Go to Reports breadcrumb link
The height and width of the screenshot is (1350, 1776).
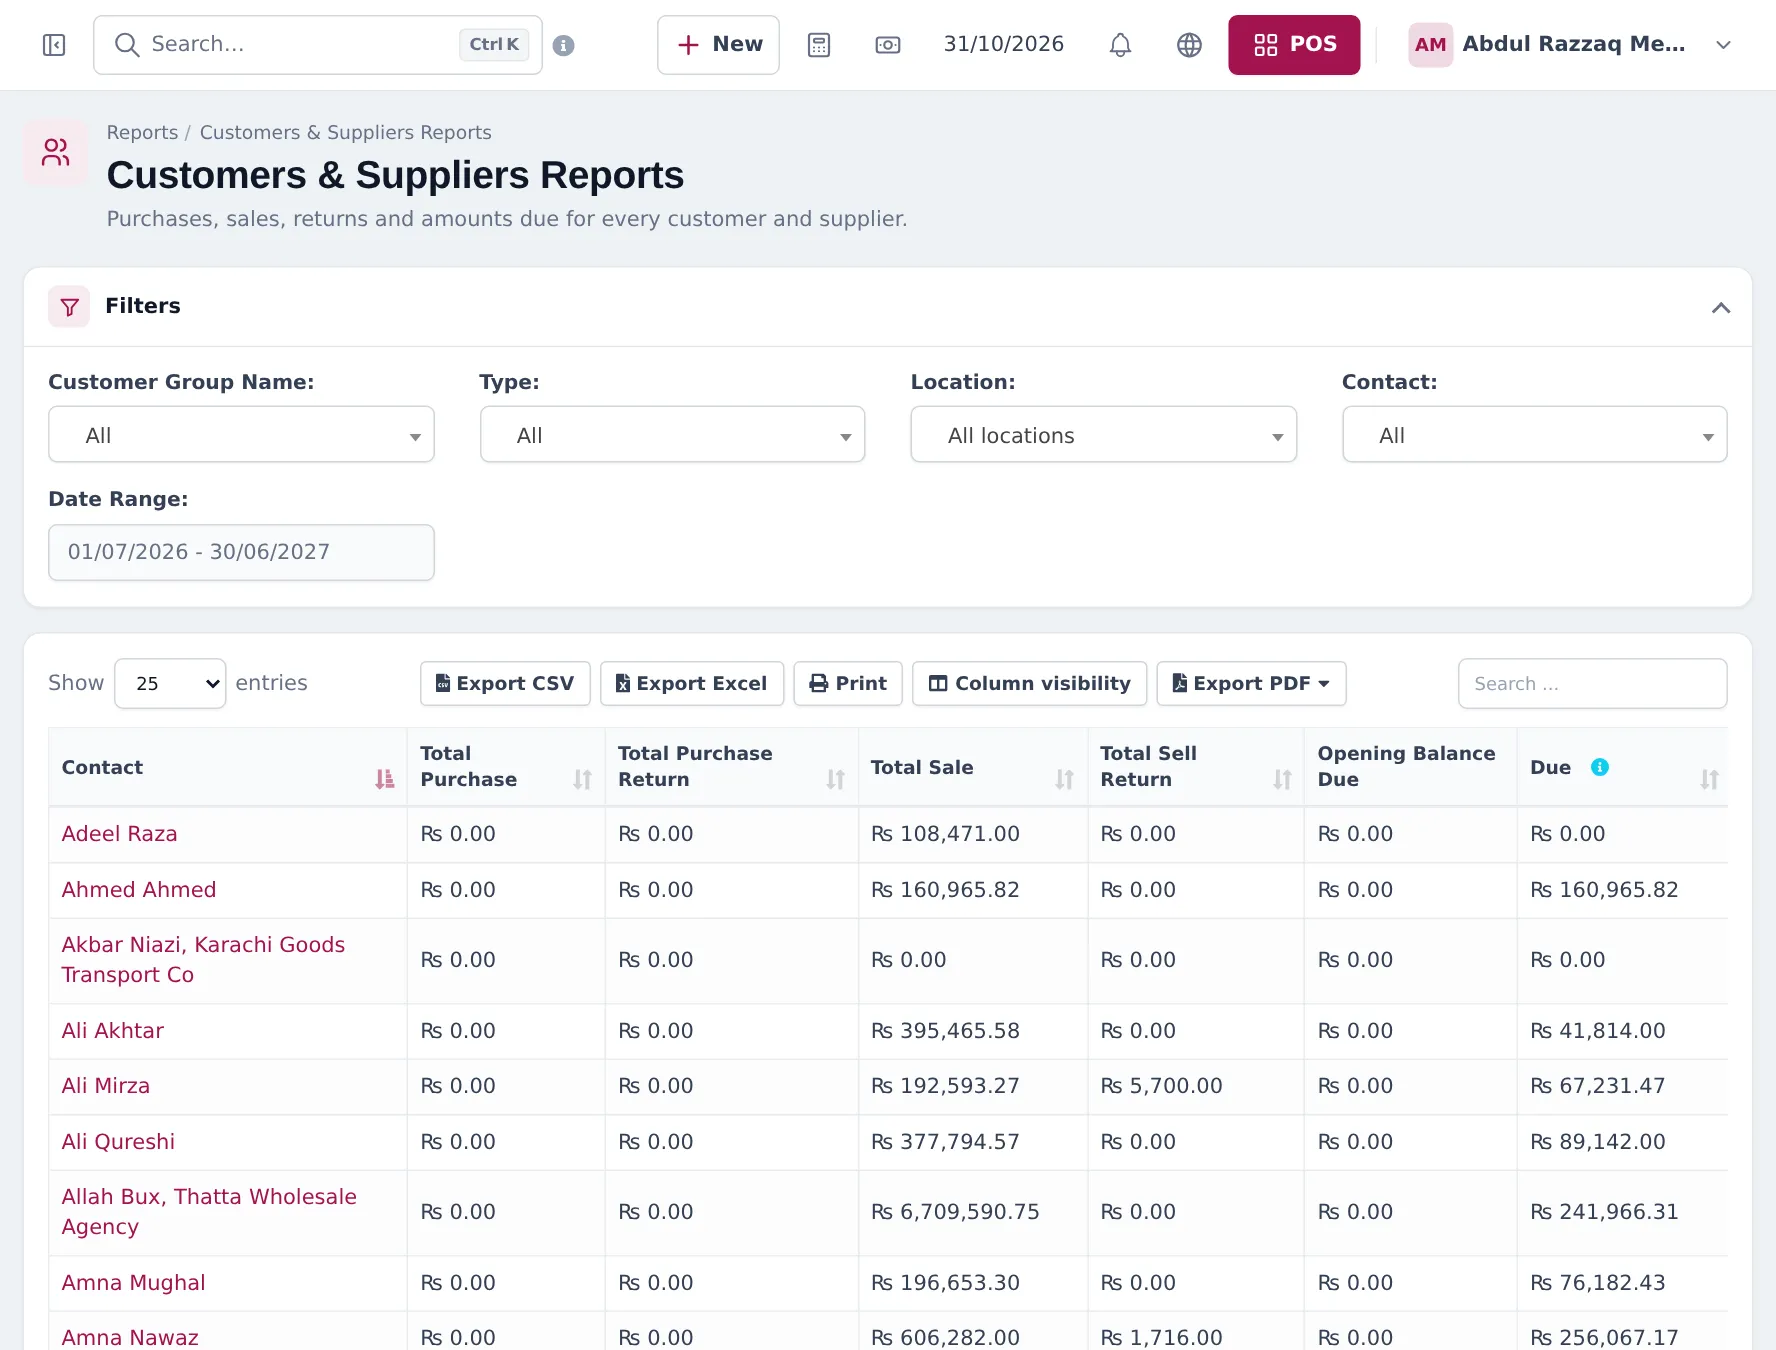pyautogui.click(x=142, y=132)
